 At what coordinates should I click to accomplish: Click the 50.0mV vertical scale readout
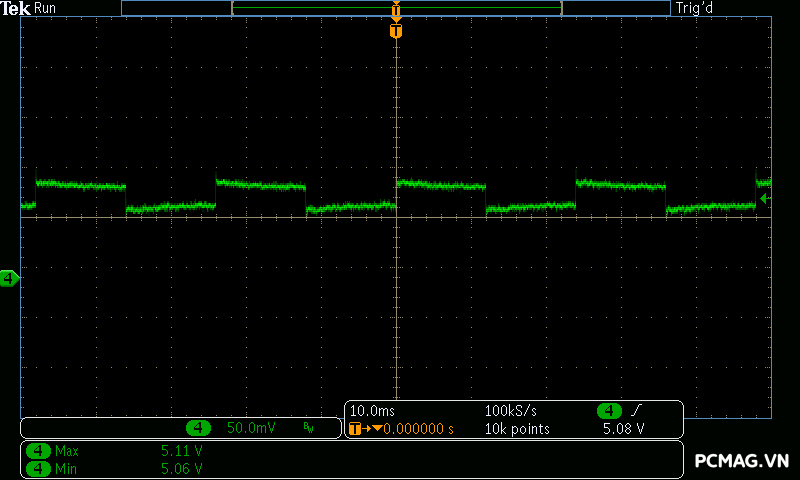click(249, 428)
